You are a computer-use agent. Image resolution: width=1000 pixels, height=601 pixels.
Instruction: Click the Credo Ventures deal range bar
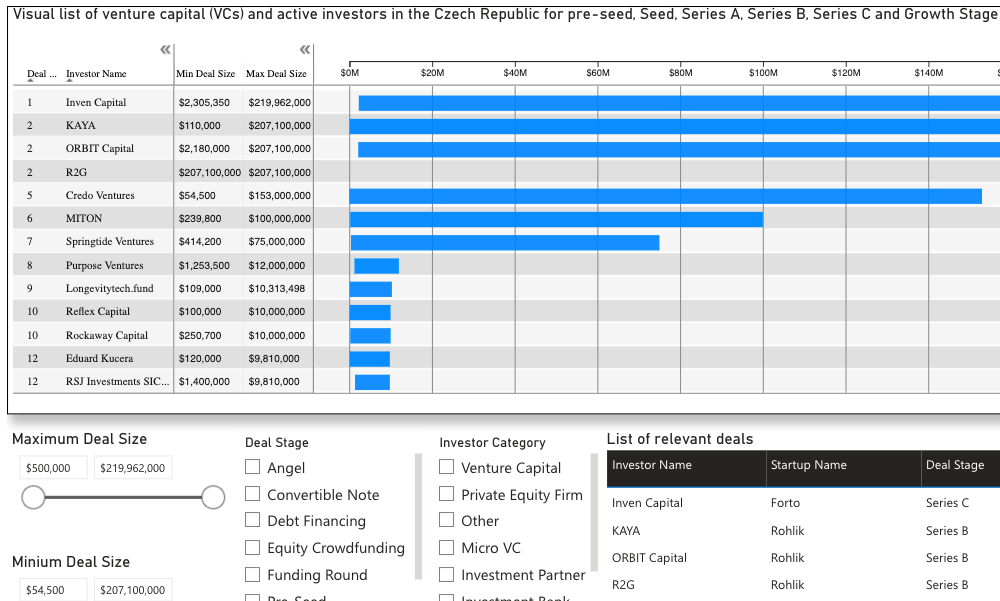[x=666, y=196]
